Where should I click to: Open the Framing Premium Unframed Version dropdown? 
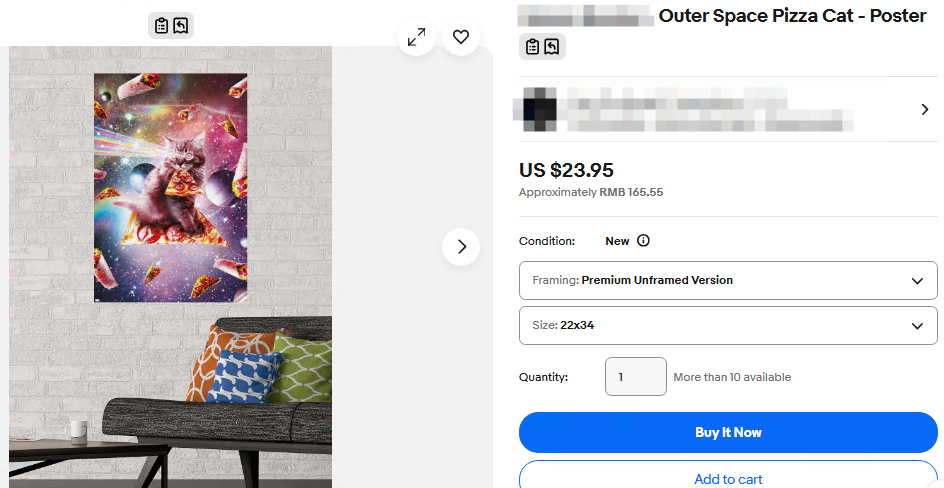728,280
